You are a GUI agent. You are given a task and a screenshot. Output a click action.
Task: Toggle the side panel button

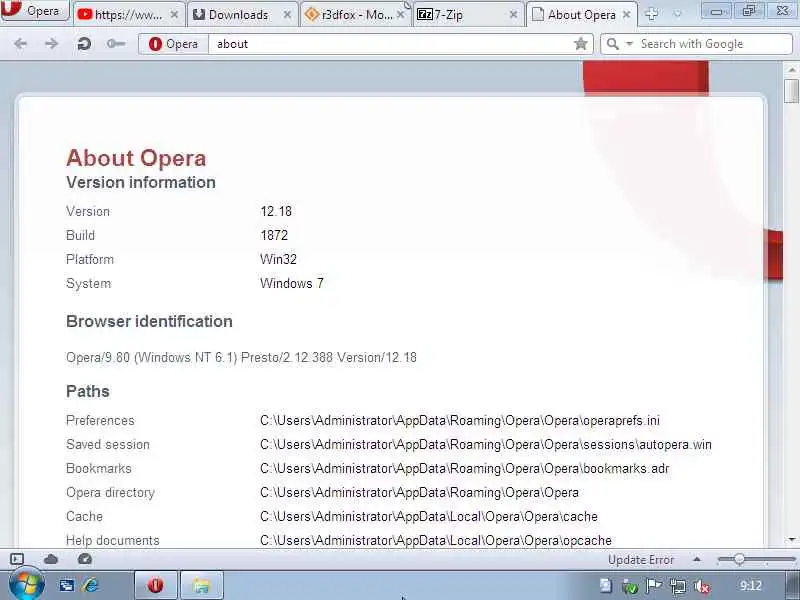[17, 559]
